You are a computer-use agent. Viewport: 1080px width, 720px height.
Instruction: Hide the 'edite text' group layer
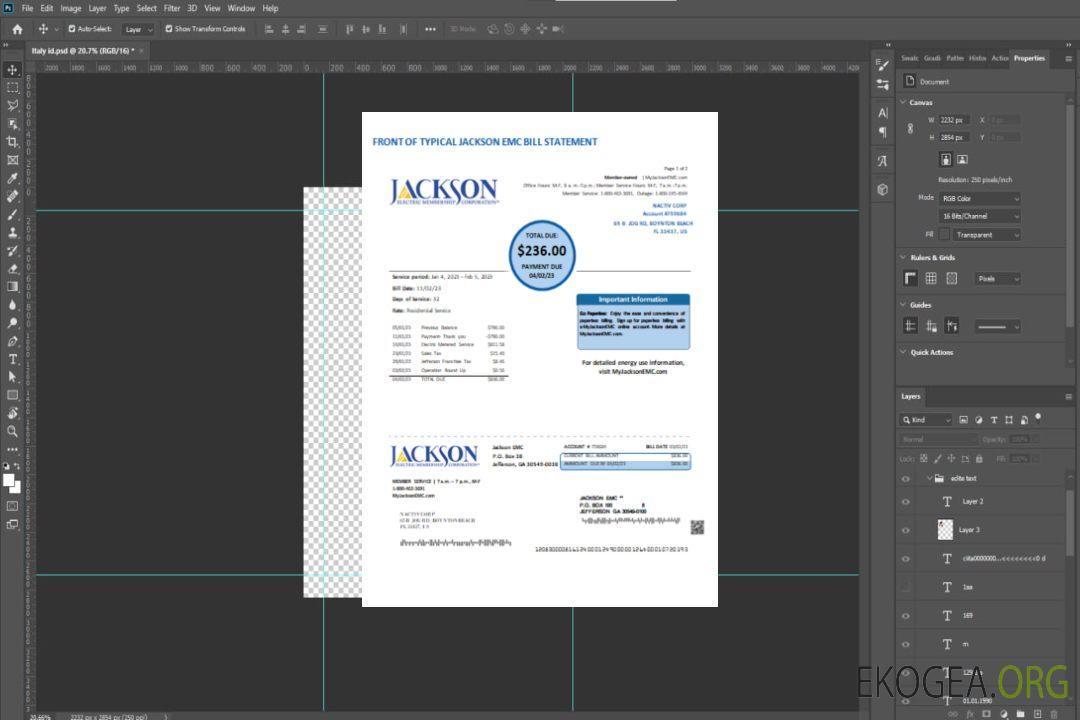(906, 479)
